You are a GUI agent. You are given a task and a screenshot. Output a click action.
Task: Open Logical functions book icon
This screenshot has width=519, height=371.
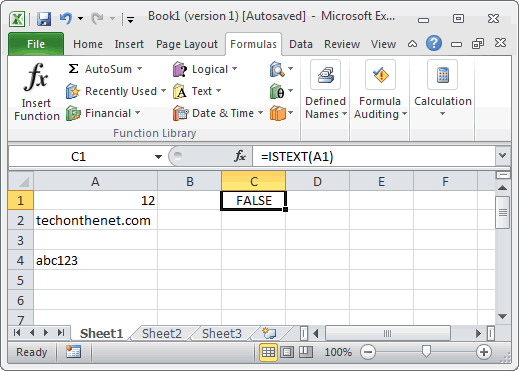pos(180,69)
